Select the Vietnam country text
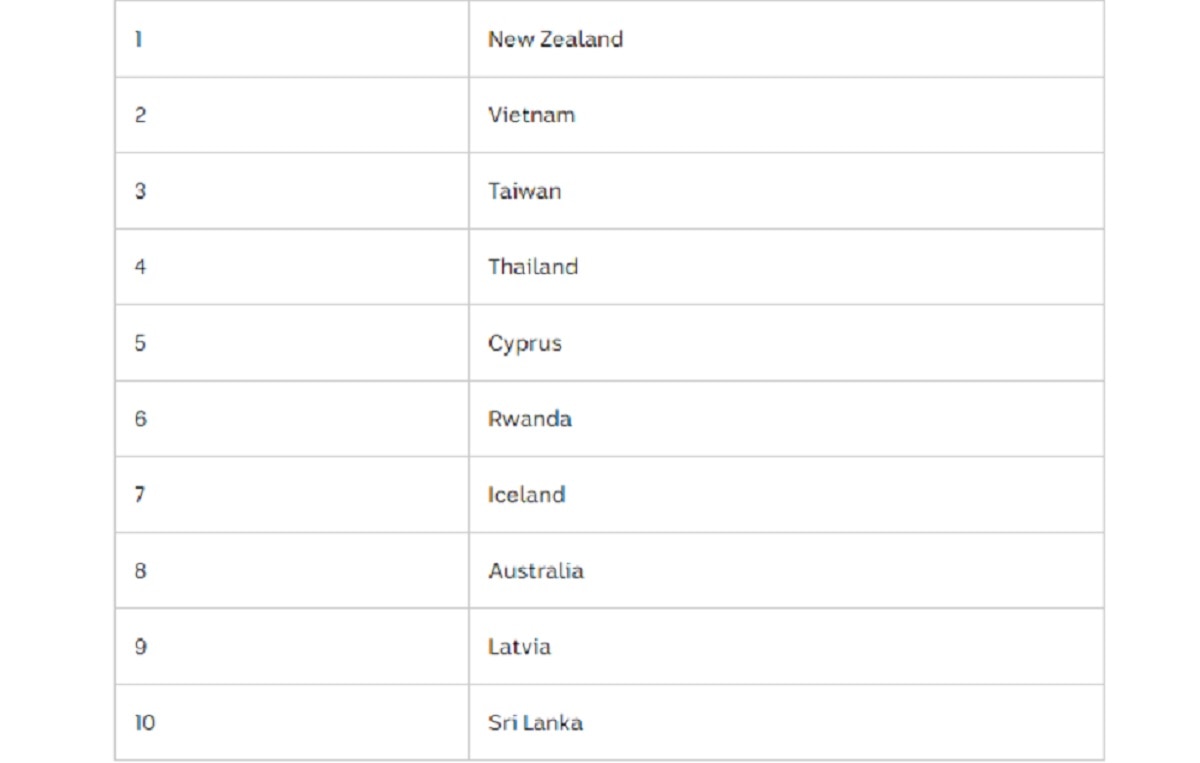The image size is (1200, 763). tap(531, 115)
